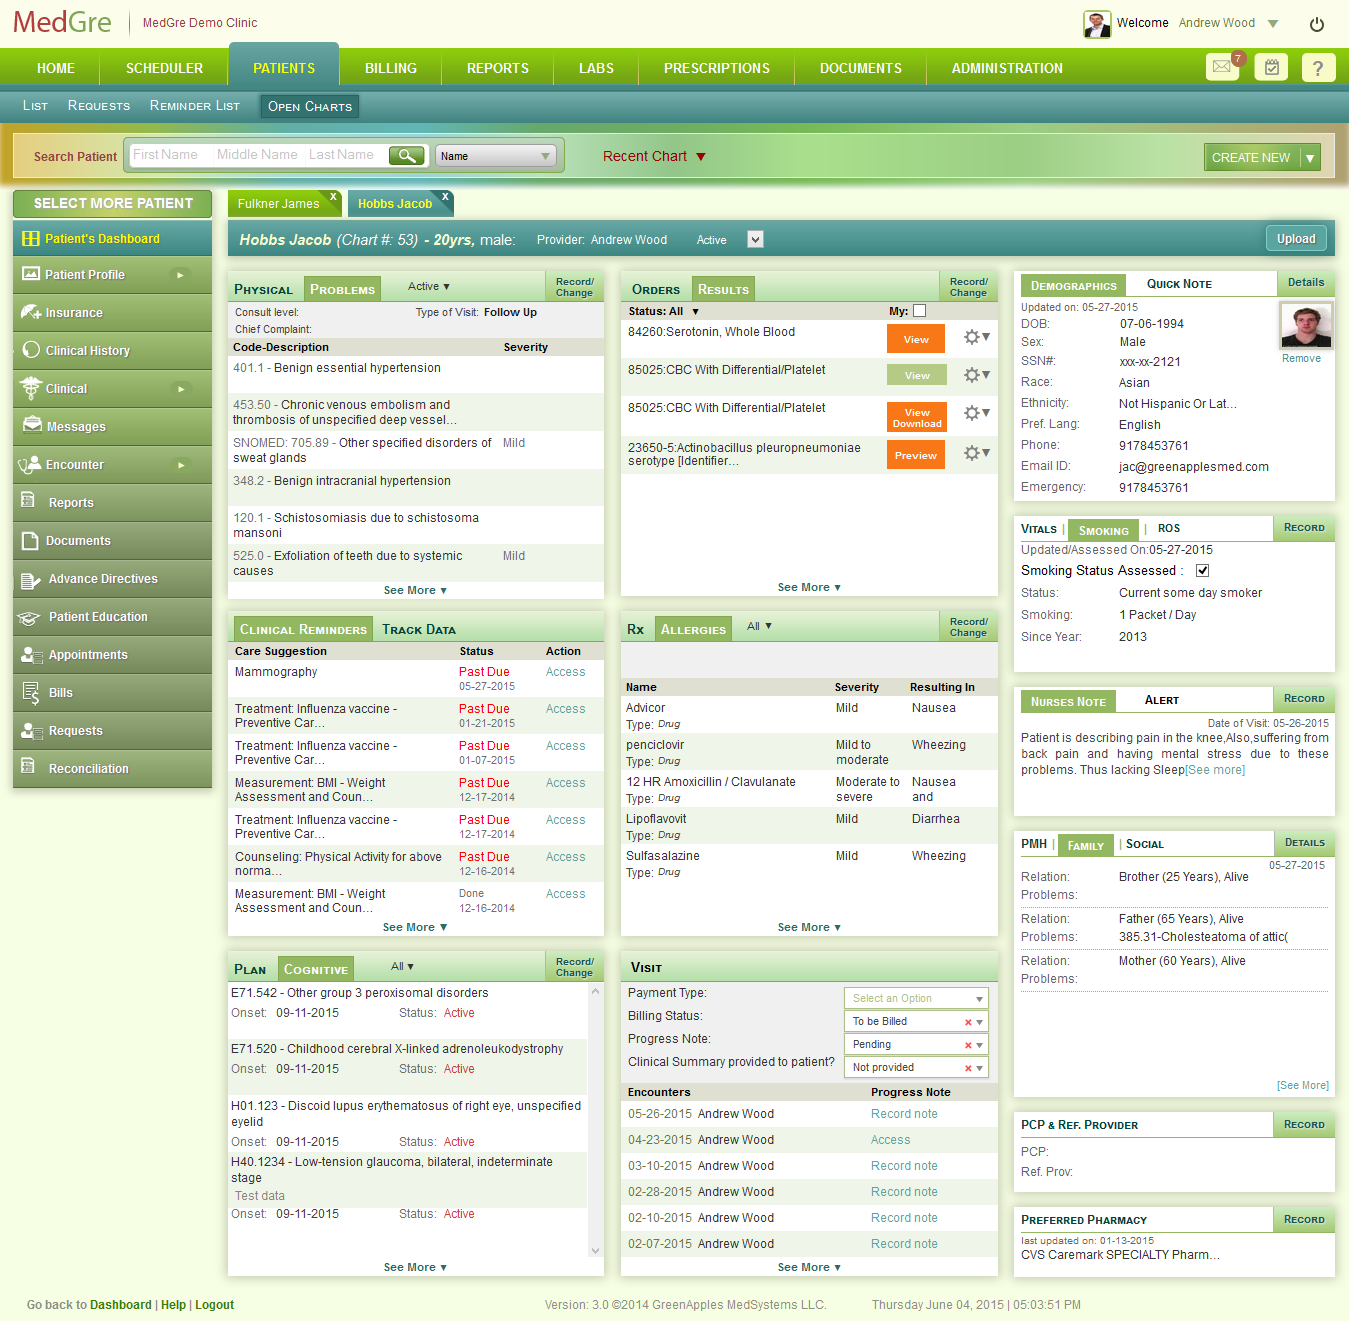This screenshot has width=1349, height=1321.
Task: Click the patient photo thumbnail
Action: coord(1305,325)
